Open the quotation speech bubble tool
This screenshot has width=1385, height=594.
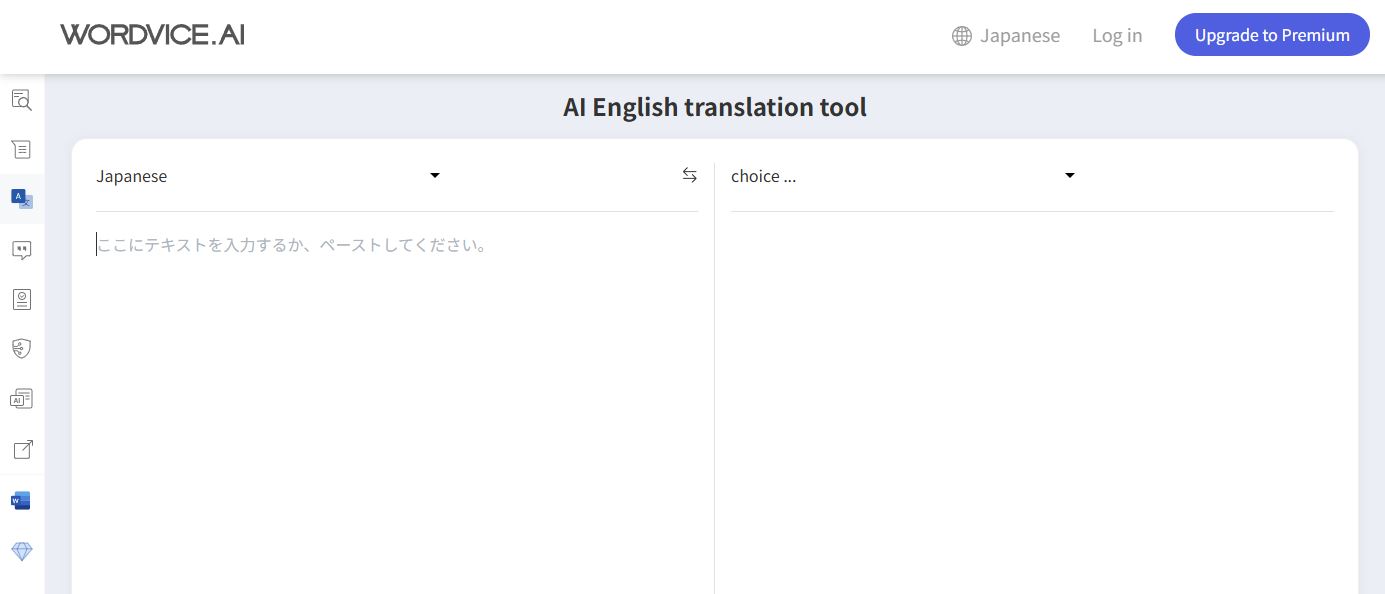click(21, 250)
